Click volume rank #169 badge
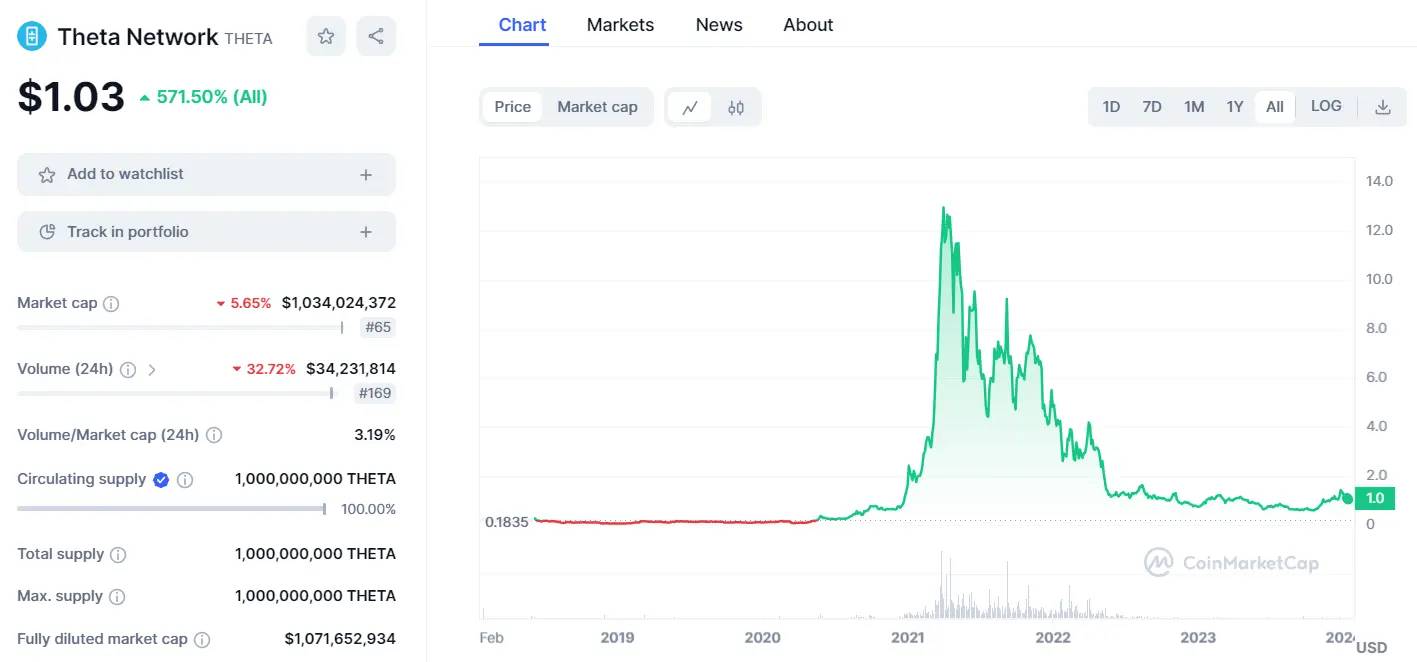 point(374,393)
